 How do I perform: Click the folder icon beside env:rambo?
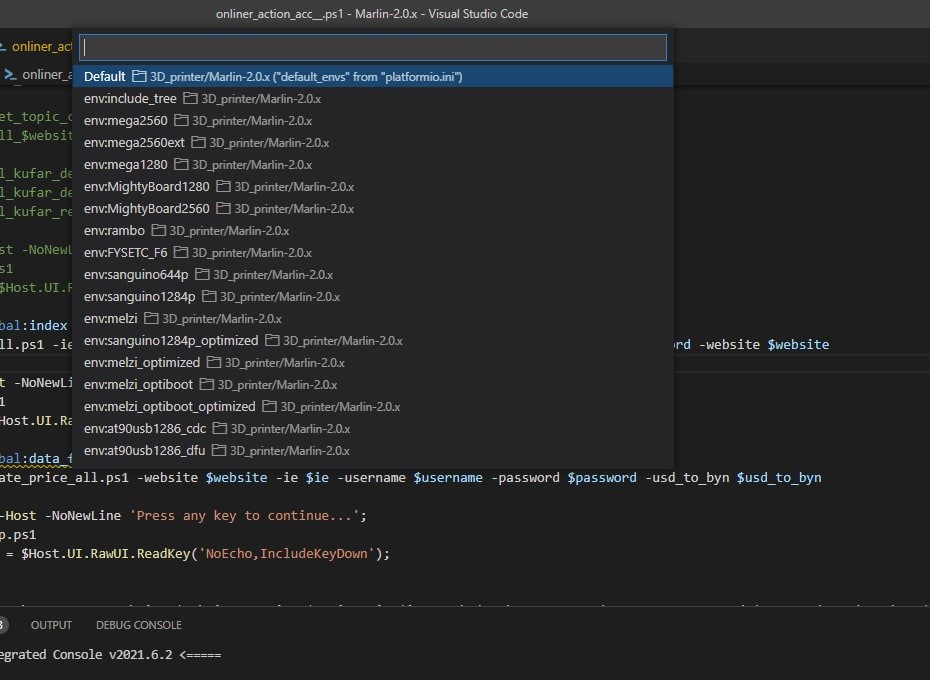[x=158, y=230]
